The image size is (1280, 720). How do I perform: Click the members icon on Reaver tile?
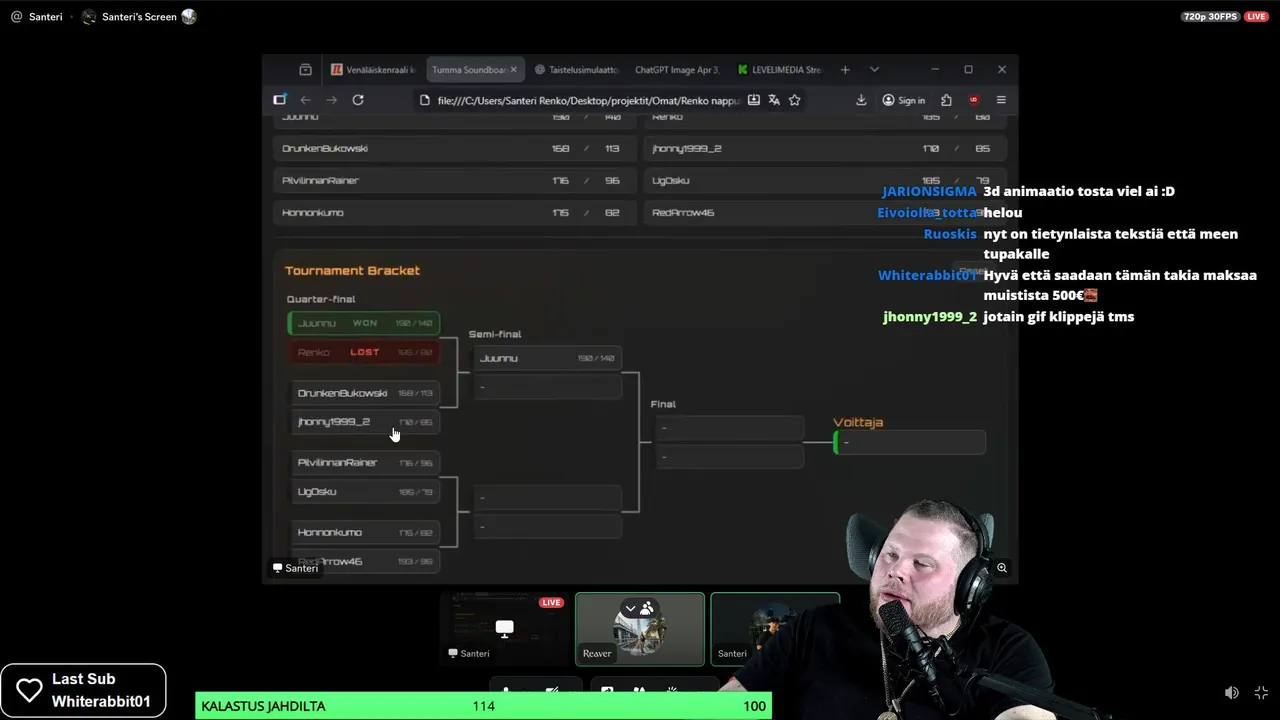pyautogui.click(x=647, y=608)
